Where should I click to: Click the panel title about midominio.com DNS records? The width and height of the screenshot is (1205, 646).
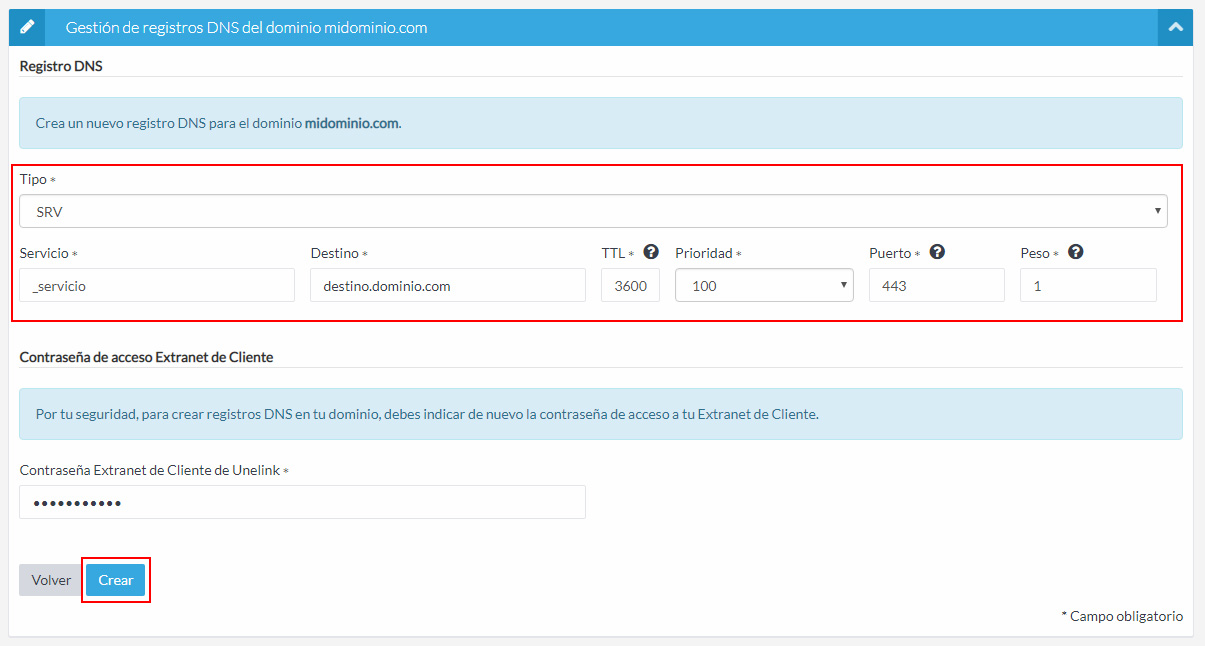(x=246, y=28)
